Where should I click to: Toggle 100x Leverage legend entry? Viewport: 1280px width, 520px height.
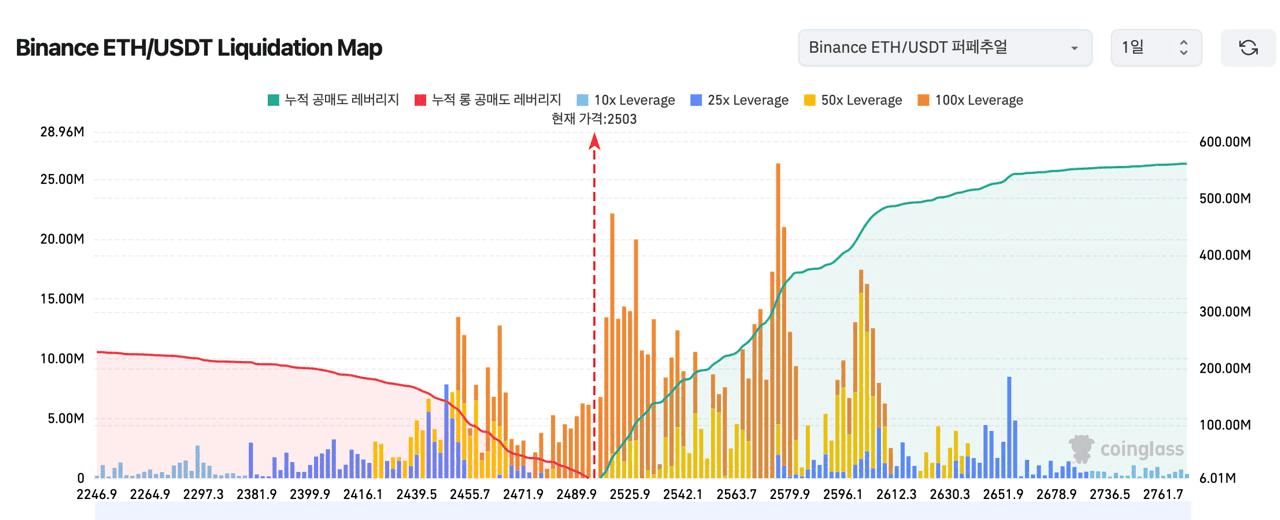970,100
